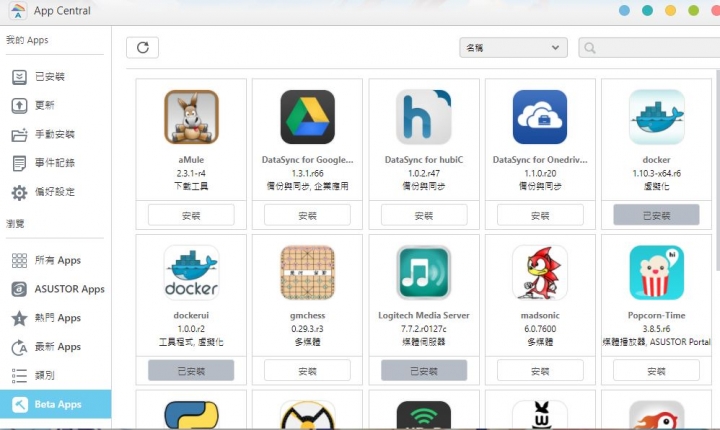Click the DataSync for Google Drive icon

308,117
